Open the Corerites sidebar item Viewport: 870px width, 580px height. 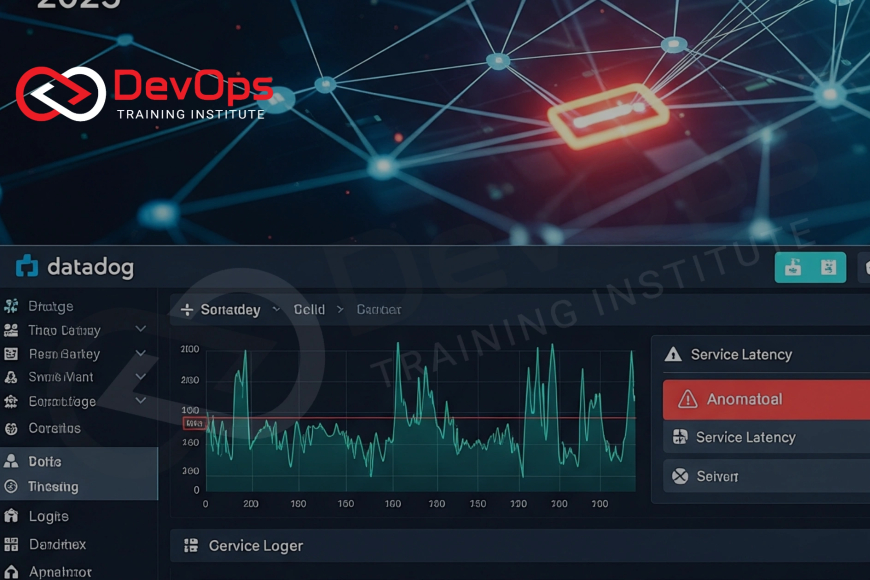54,428
